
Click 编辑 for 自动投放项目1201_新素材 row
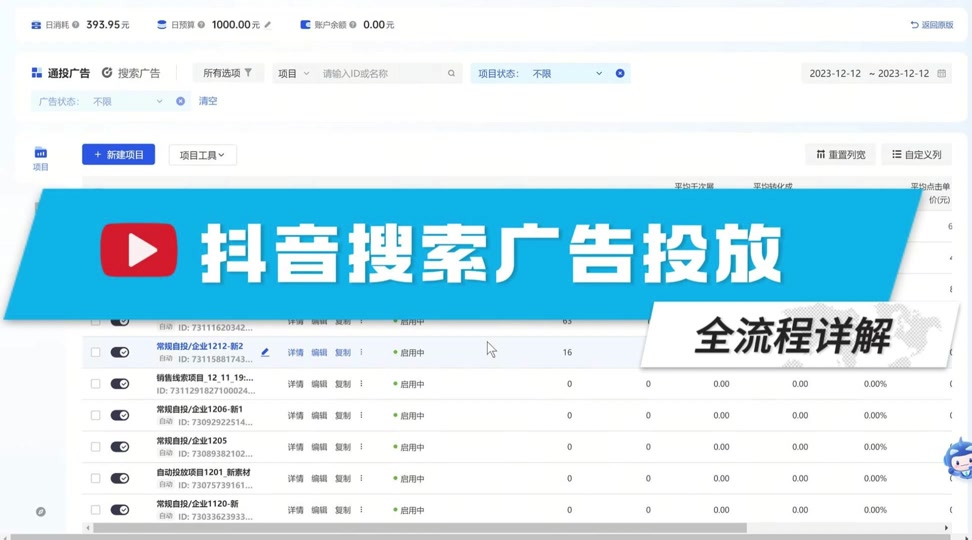click(x=319, y=478)
